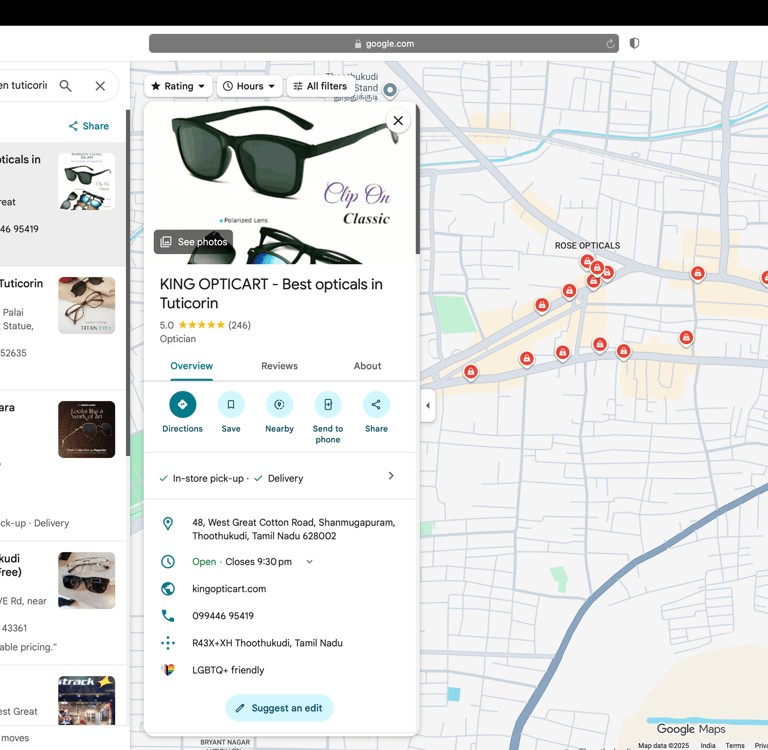Click the KING OPTICART title heading
This screenshot has height=750, width=768.
tap(271, 293)
